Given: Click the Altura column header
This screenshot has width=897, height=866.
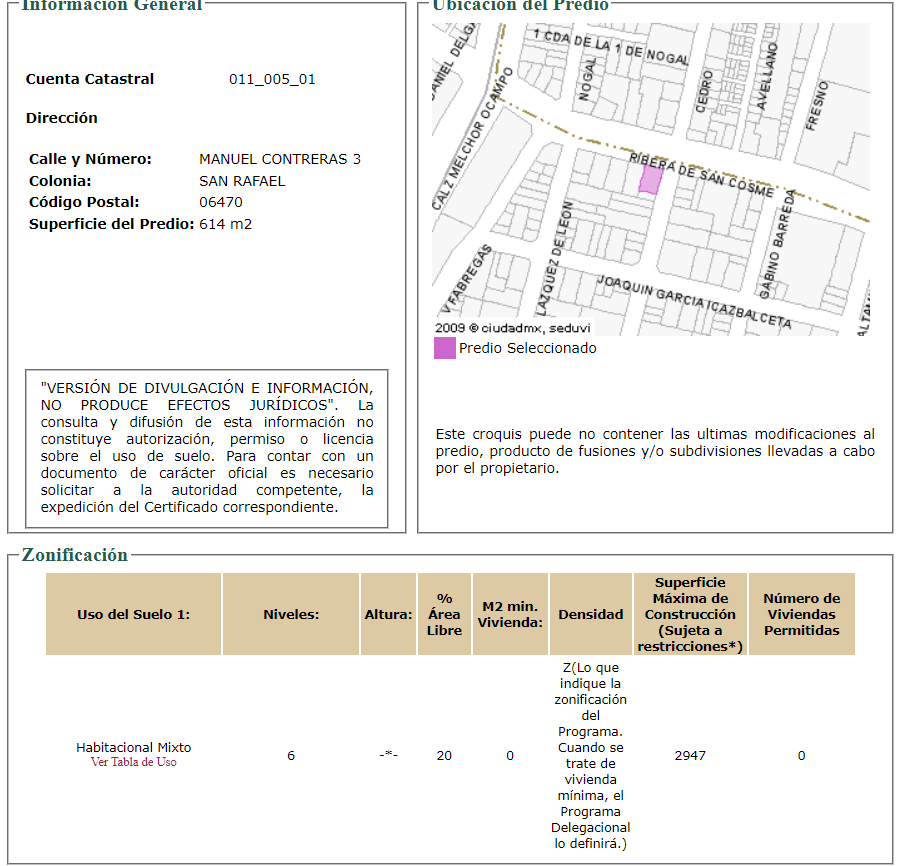Looking at the screenshot, I should tap(388, 614).
